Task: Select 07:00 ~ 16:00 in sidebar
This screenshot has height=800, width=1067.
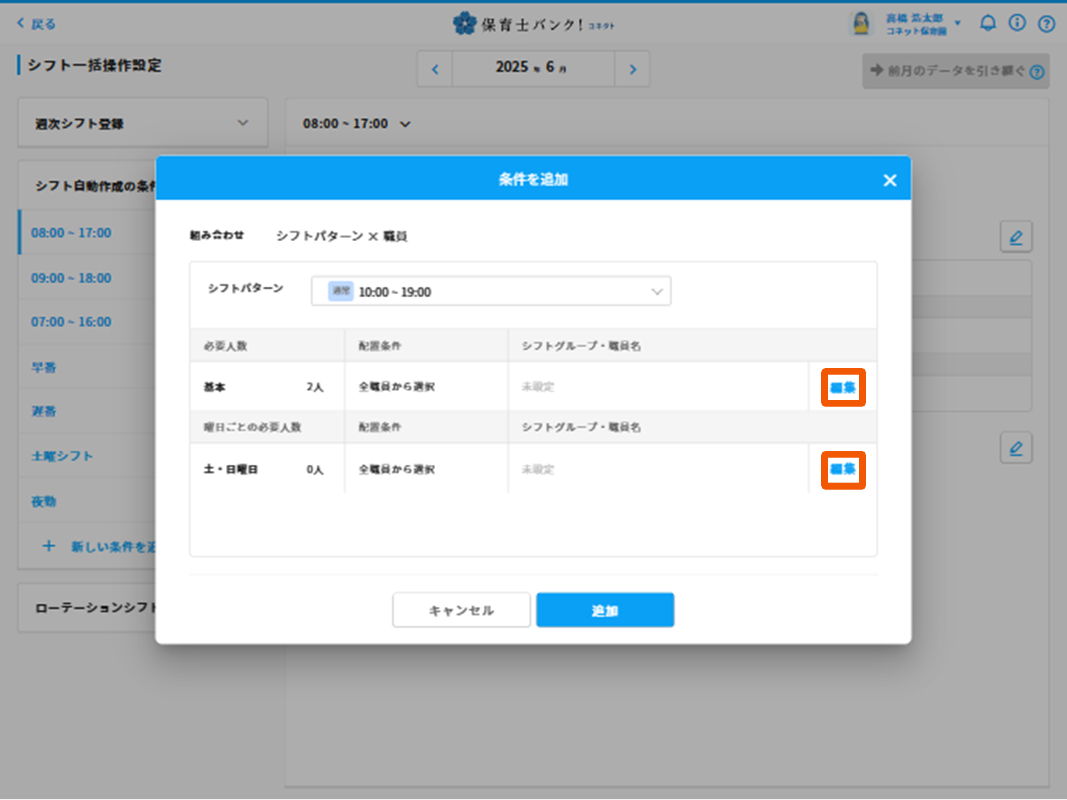Action: 71,322
